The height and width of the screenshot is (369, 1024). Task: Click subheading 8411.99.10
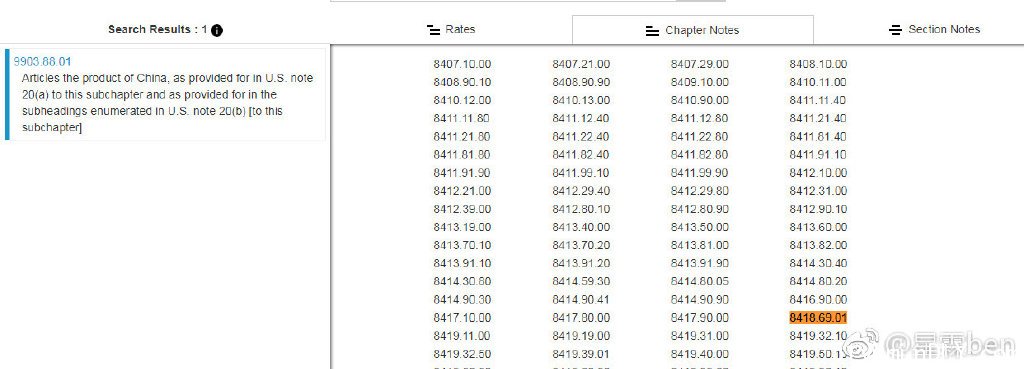coord(581,173)
